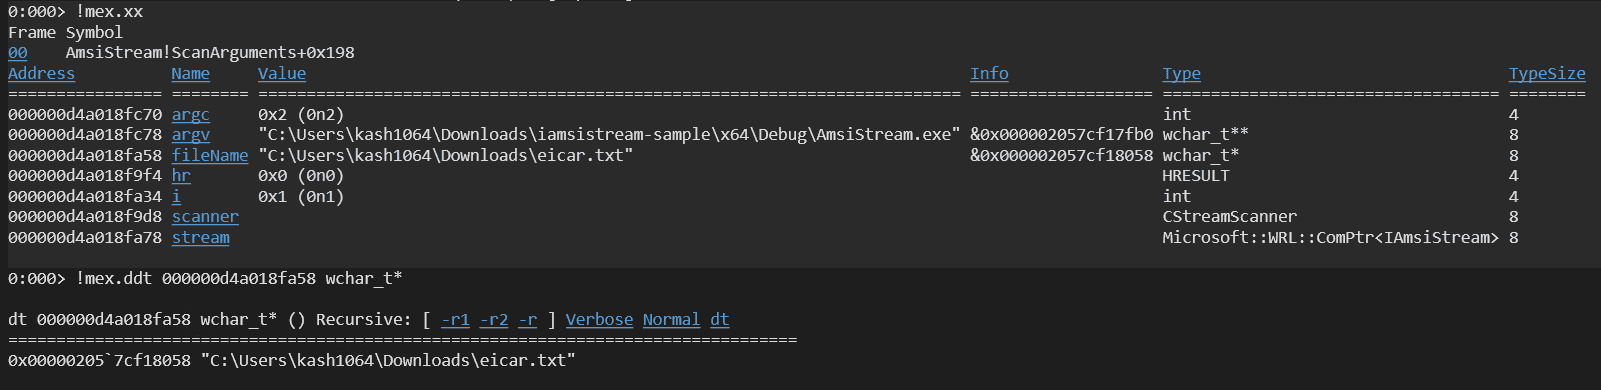Click the TypeSize column header link
Viewport: 1601px width, 390px height.
point(1547,74)
